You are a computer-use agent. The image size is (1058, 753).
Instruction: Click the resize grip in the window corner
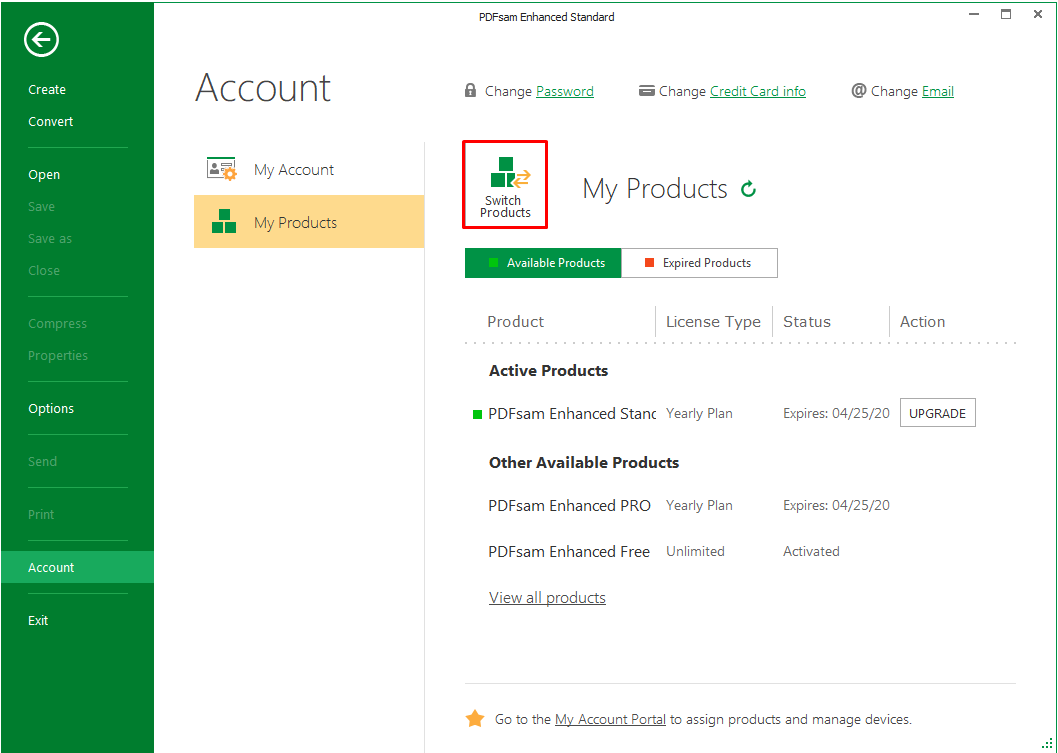coord(1047,743)
